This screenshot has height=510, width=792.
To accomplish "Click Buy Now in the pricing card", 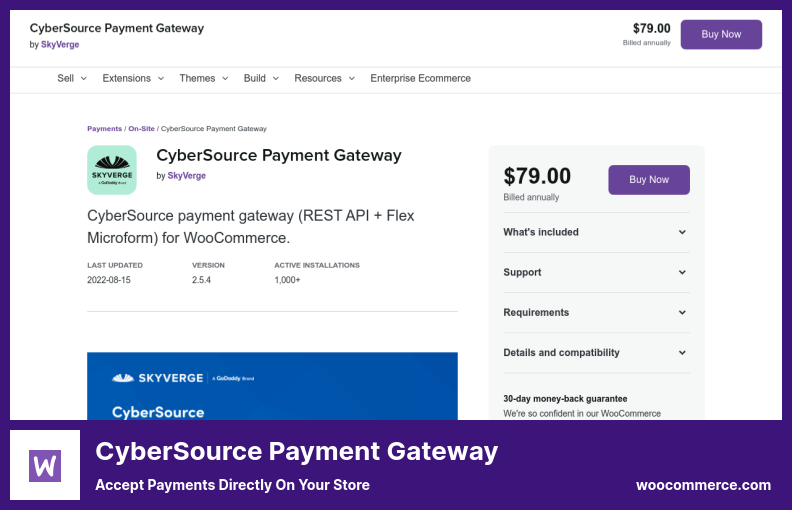I will (x=649, y=180).
